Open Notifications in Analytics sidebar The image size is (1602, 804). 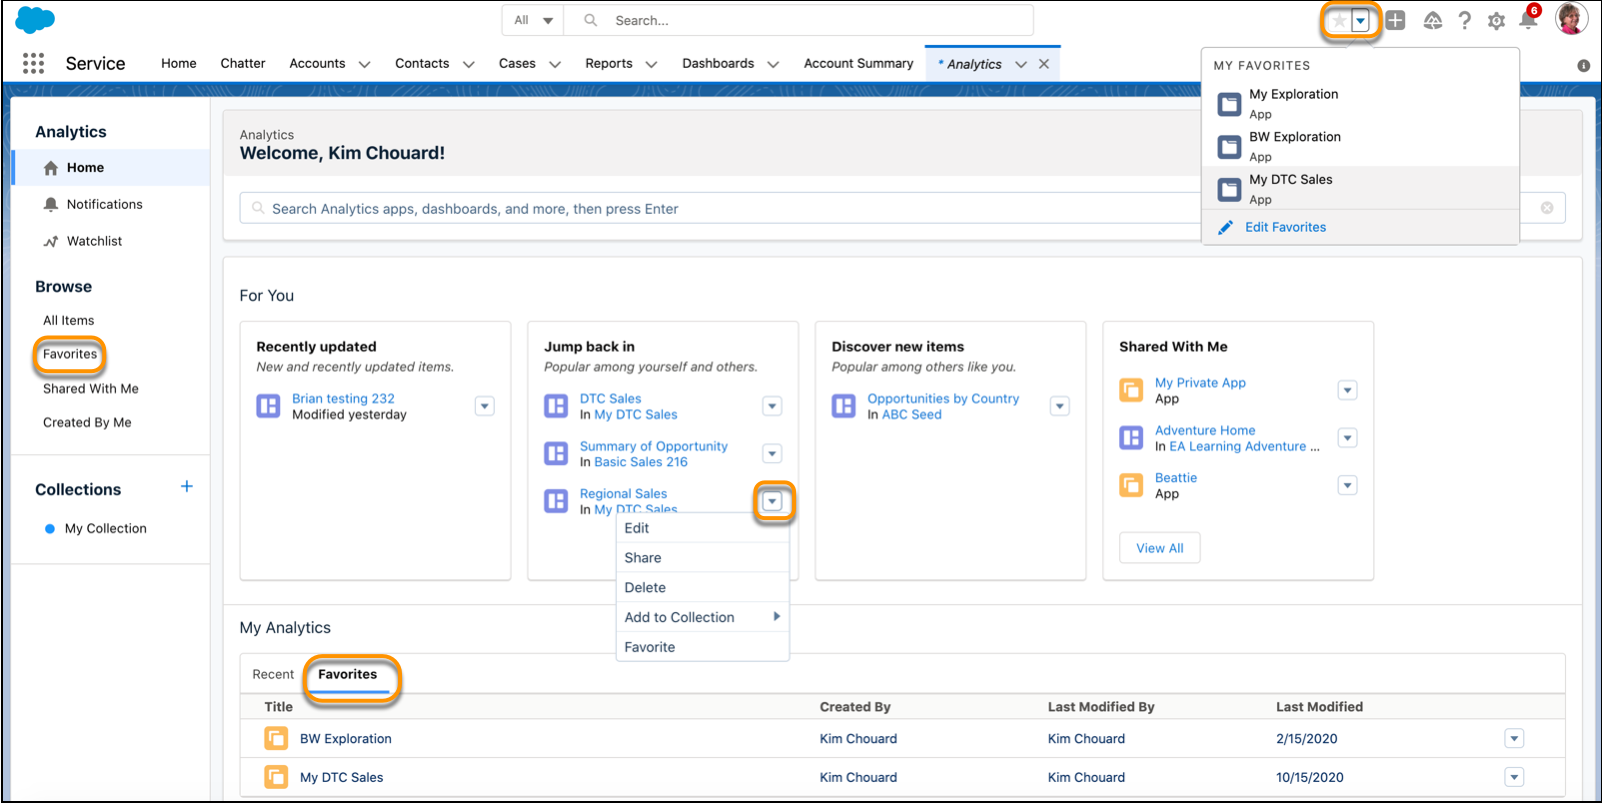[104, 204]
